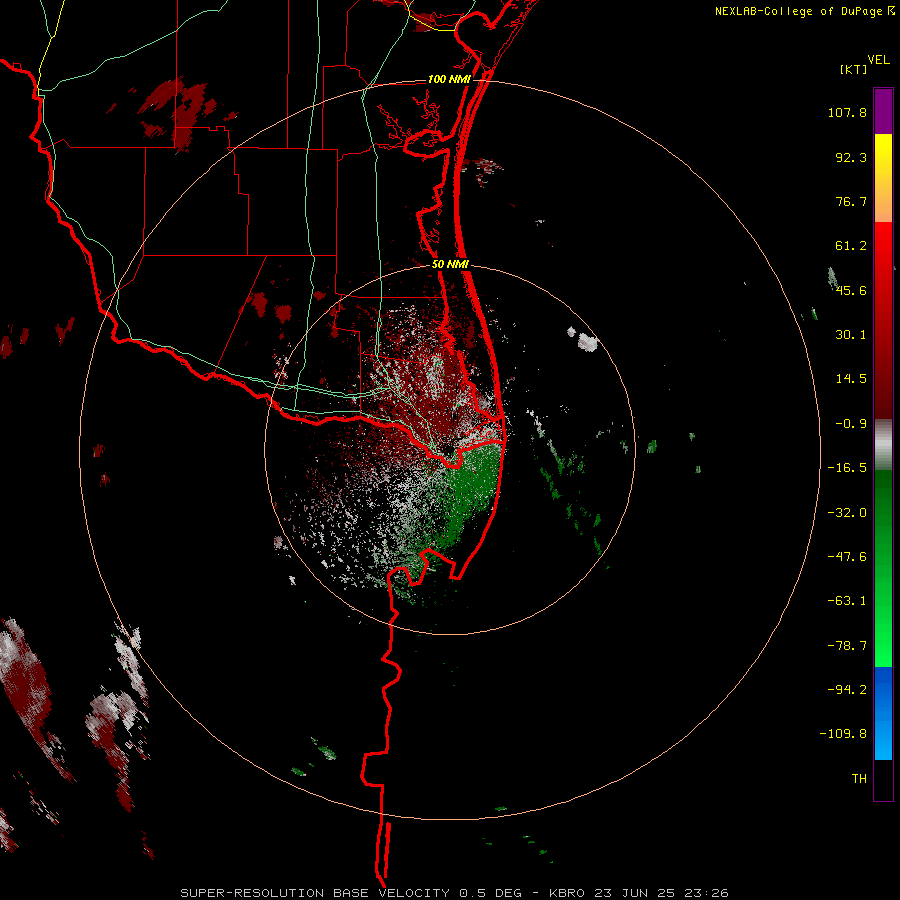Image resolution: width=900 pixels, height=900 pixels.
Task: Click the -0.9 value on velocity scale
Action: pyautogui.click(x=851, y=424)
